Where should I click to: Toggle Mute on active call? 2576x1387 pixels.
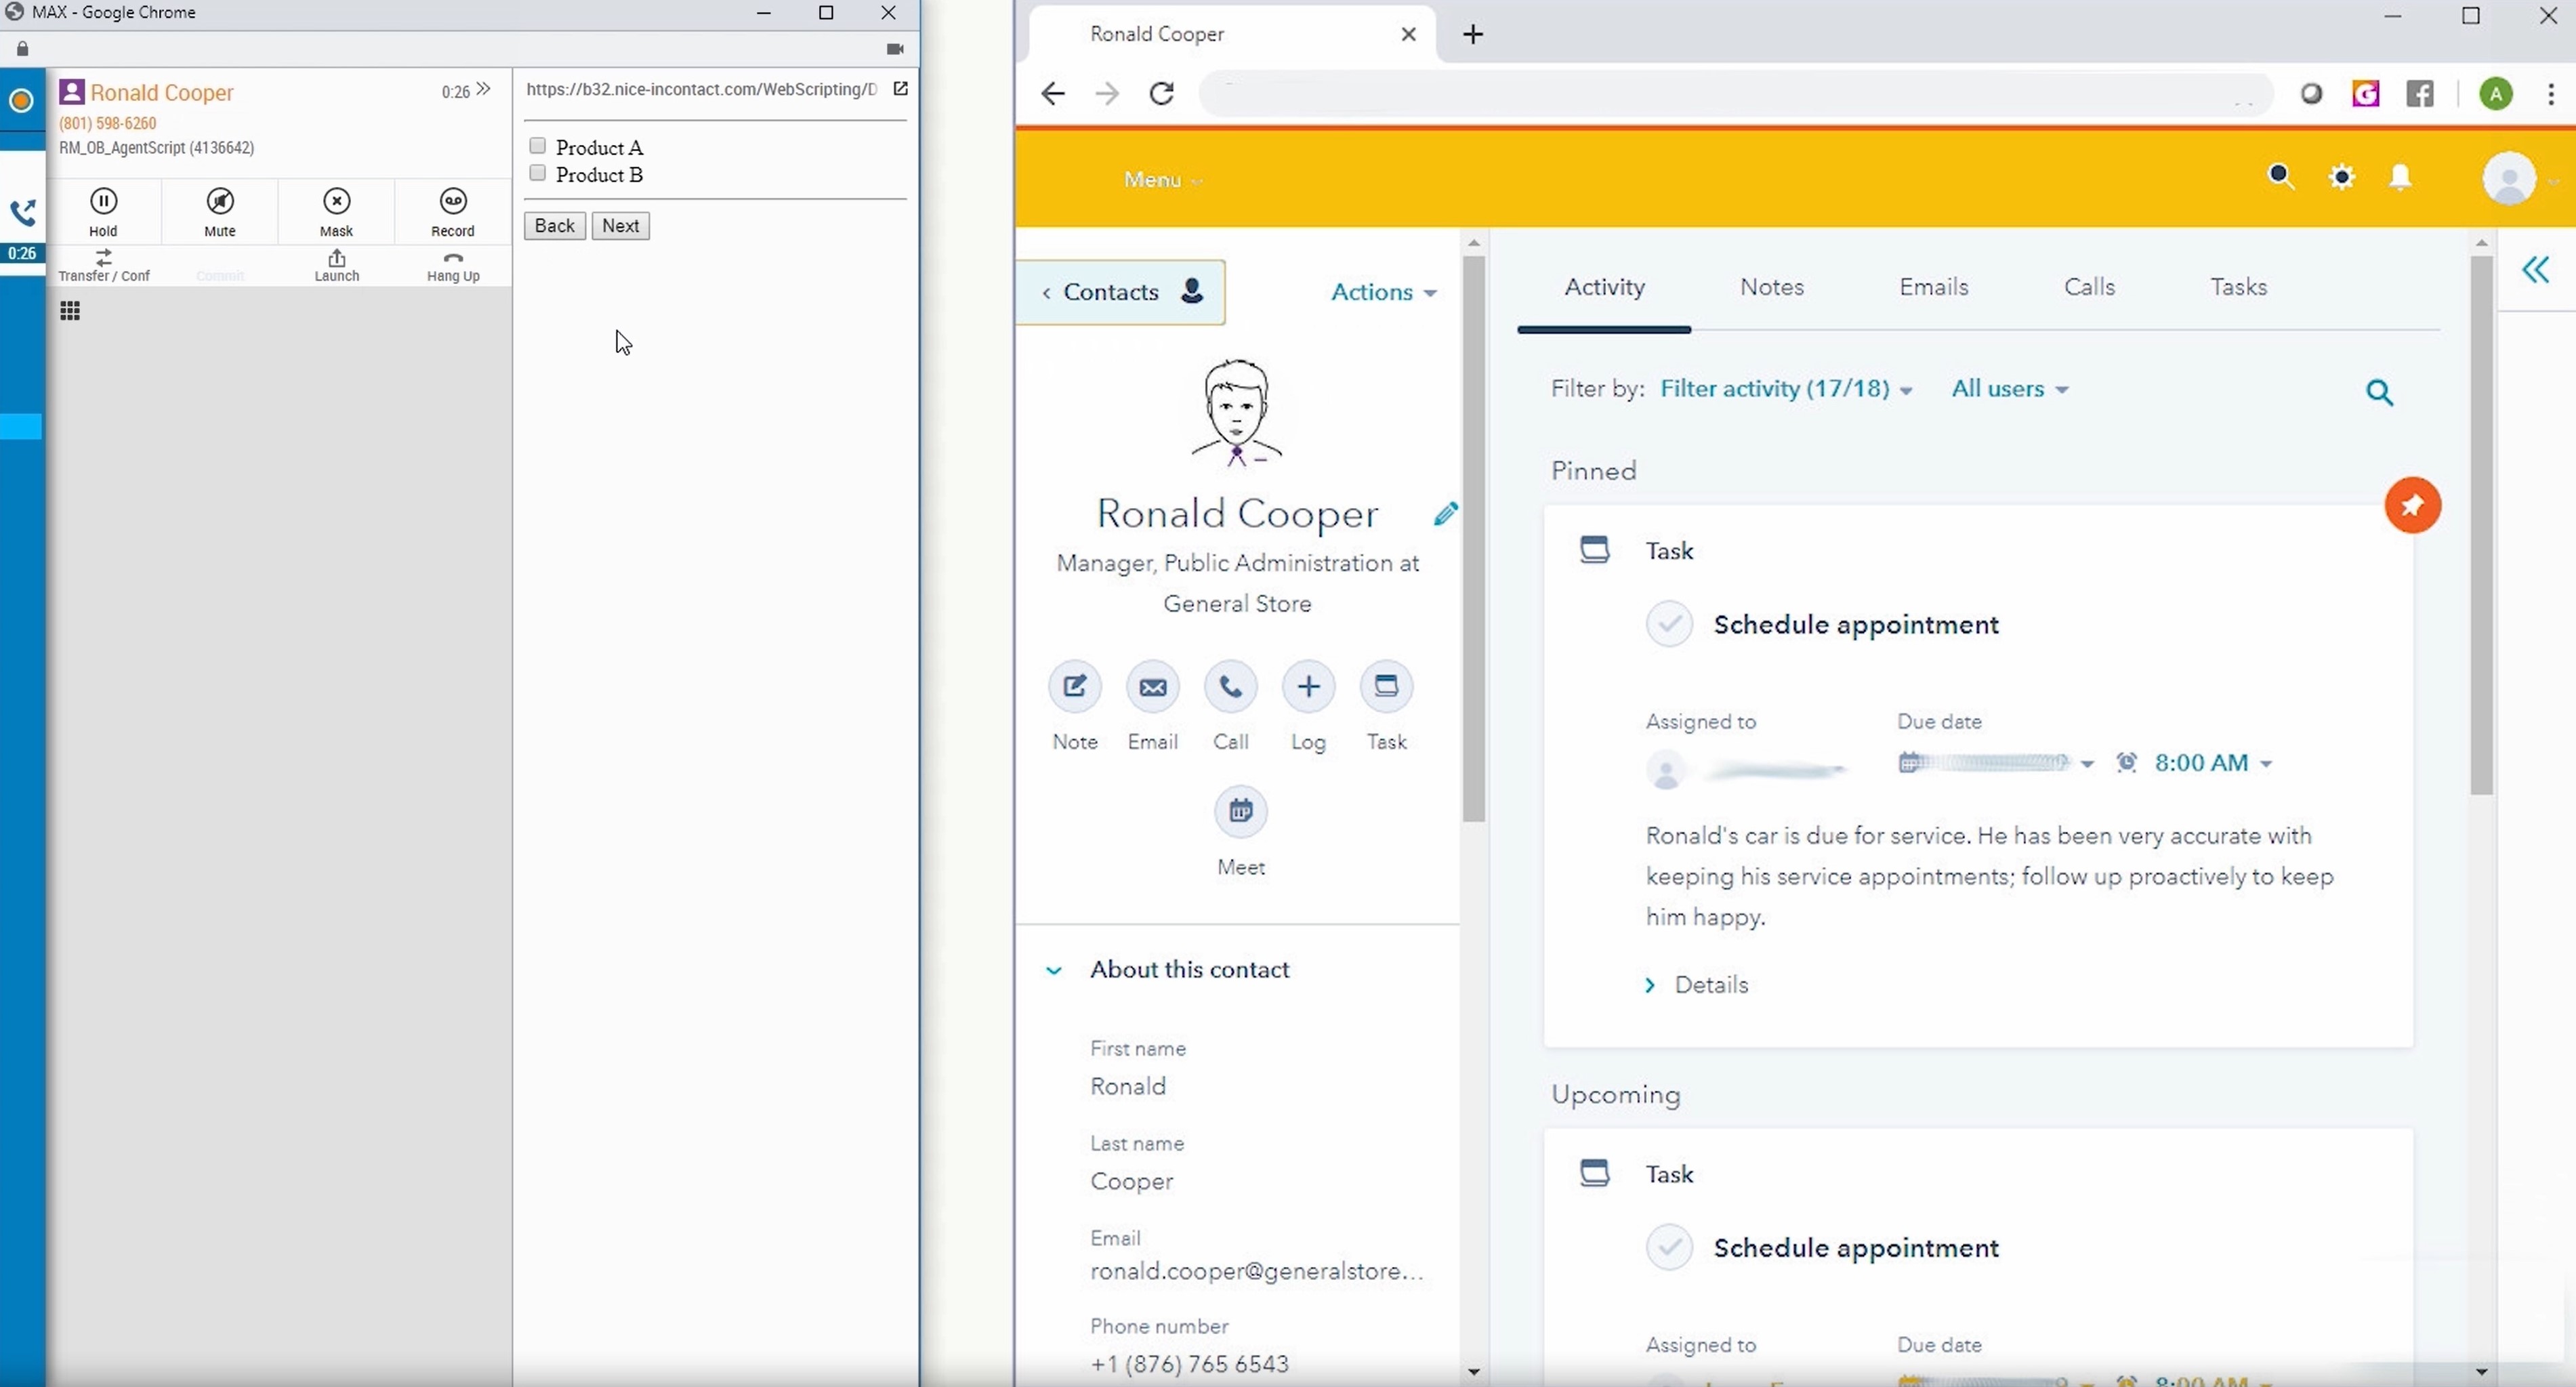pyautogui.click(x=219, y=209)
